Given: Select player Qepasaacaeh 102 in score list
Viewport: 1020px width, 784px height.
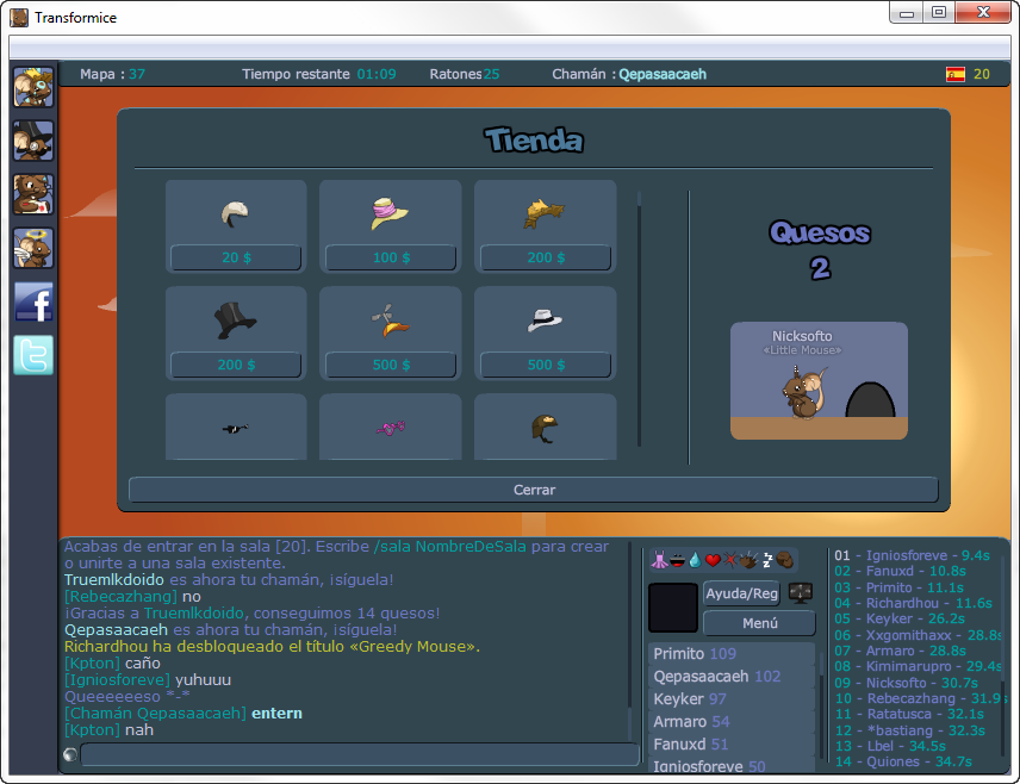Looking at the screenshot, I should [x=731, y=677].
